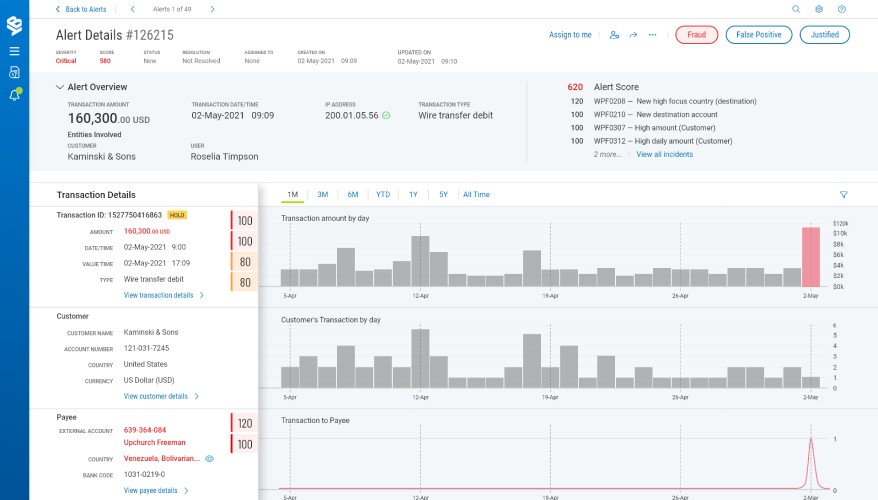This screenshot has width=878, height=500.
Task: Switch to the All Time range tab
Action: [x=476, y=195]
